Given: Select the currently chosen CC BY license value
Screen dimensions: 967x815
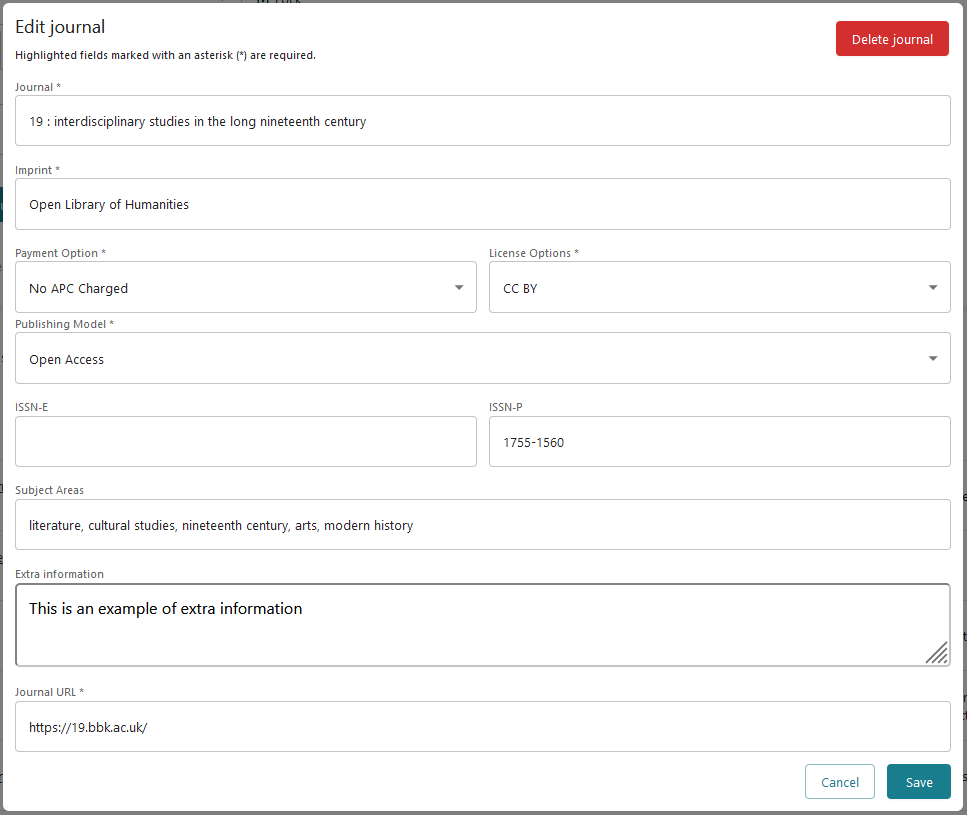Looking at the screenshot, I should (518, 287).
